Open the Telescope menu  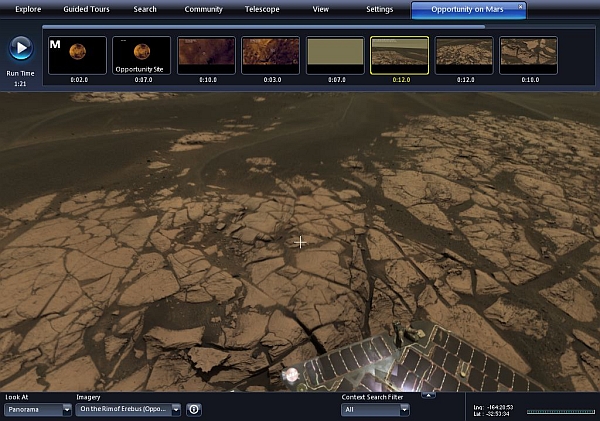tap(262, 9)
